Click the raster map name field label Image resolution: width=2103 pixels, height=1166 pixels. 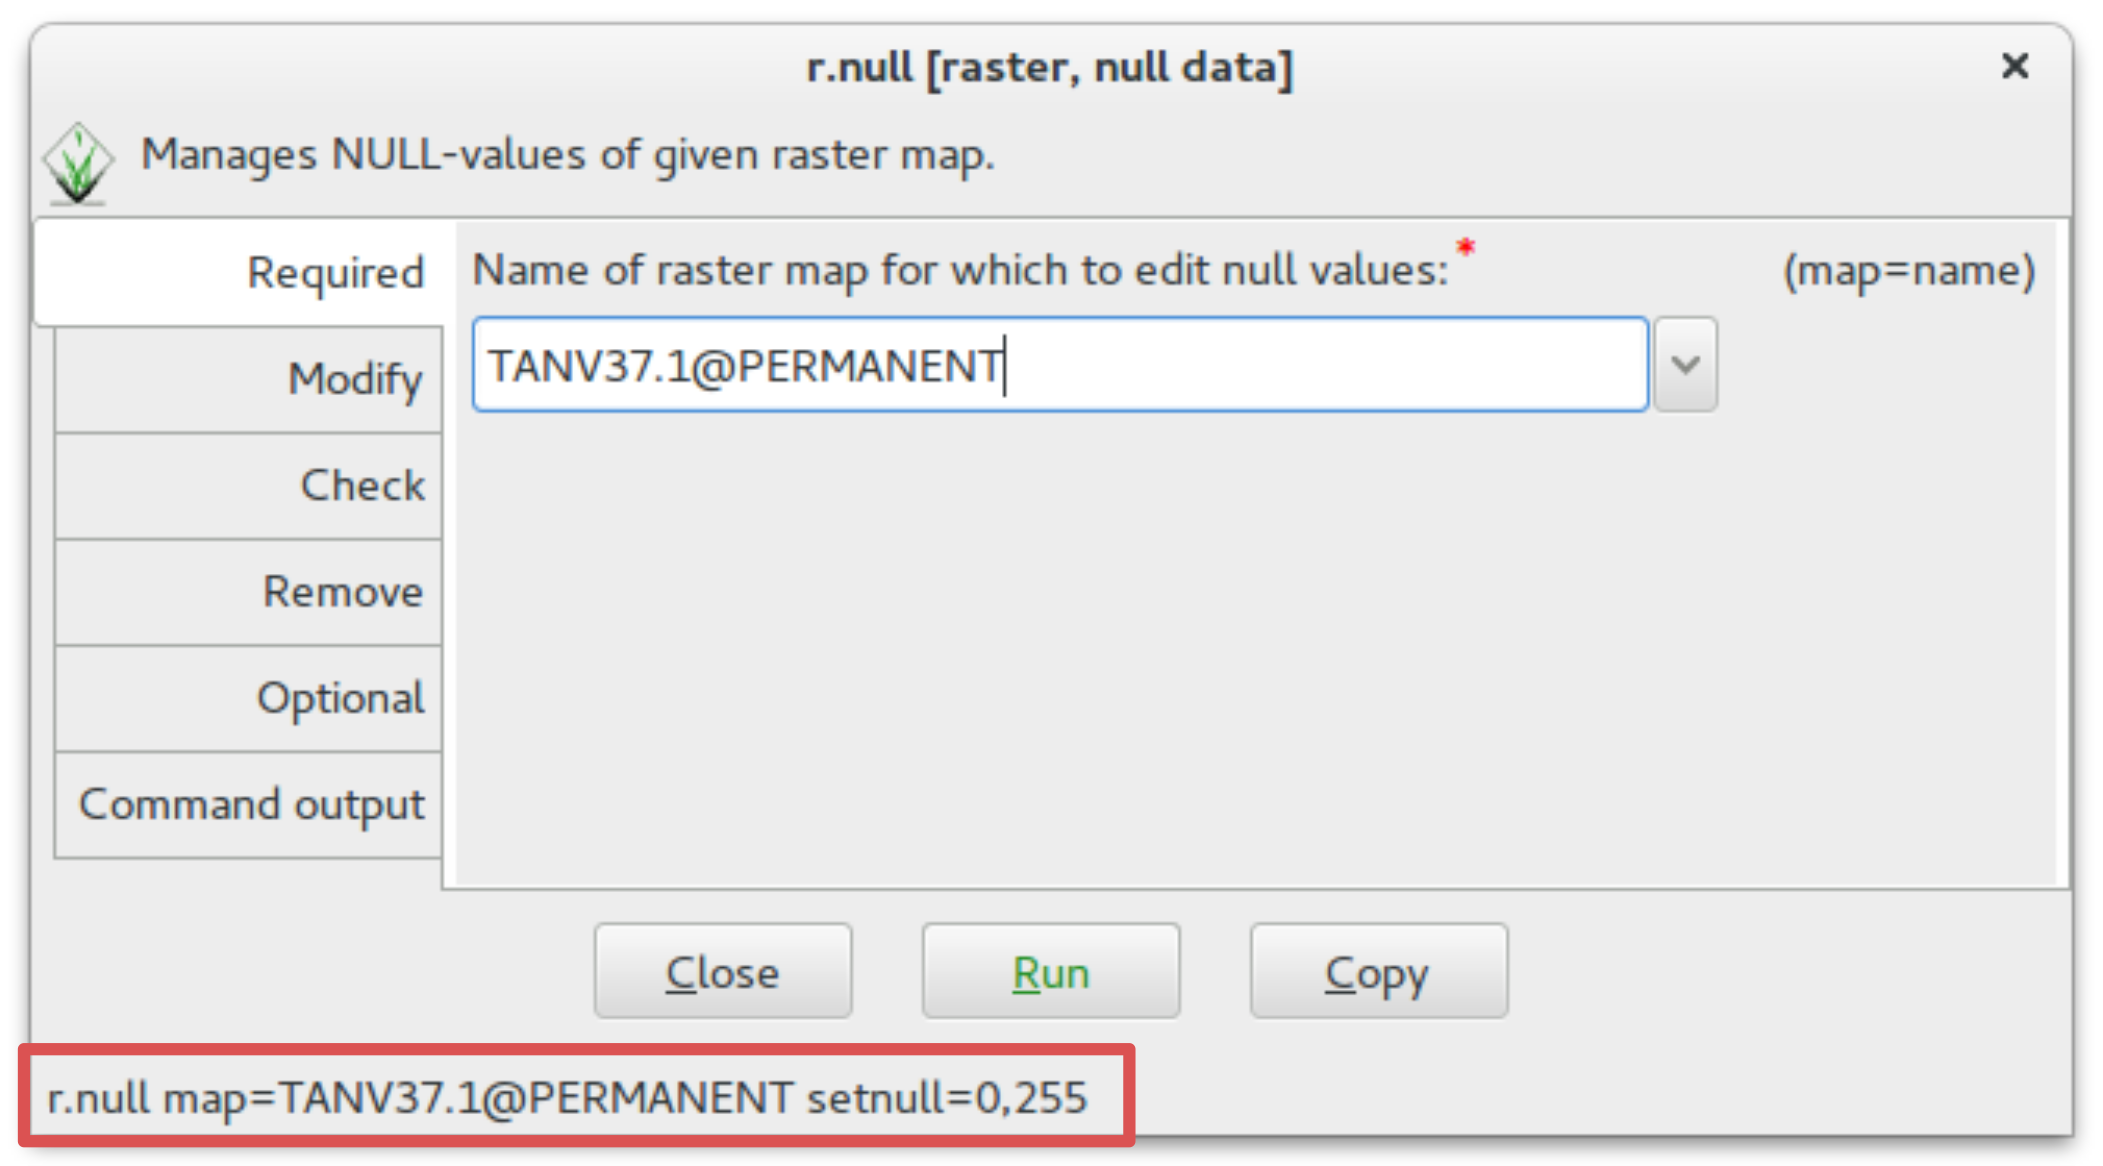(960, 270)
